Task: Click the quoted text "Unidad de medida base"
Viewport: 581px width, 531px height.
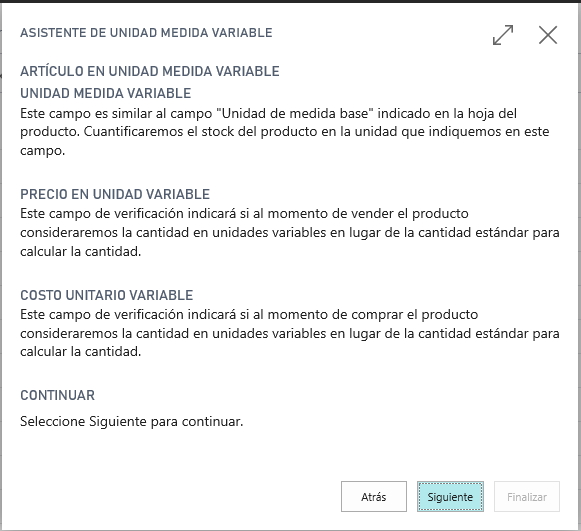Action: point(295,113)
